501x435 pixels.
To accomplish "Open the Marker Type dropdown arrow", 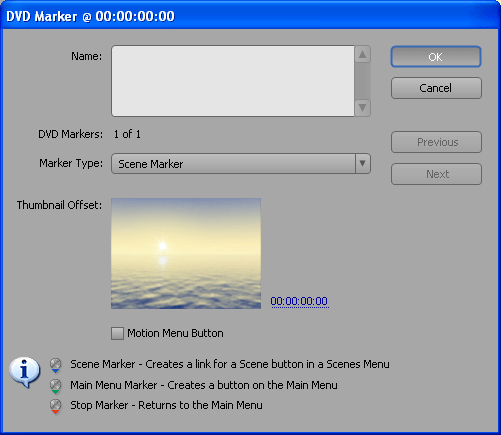I will tap(363, 163).
